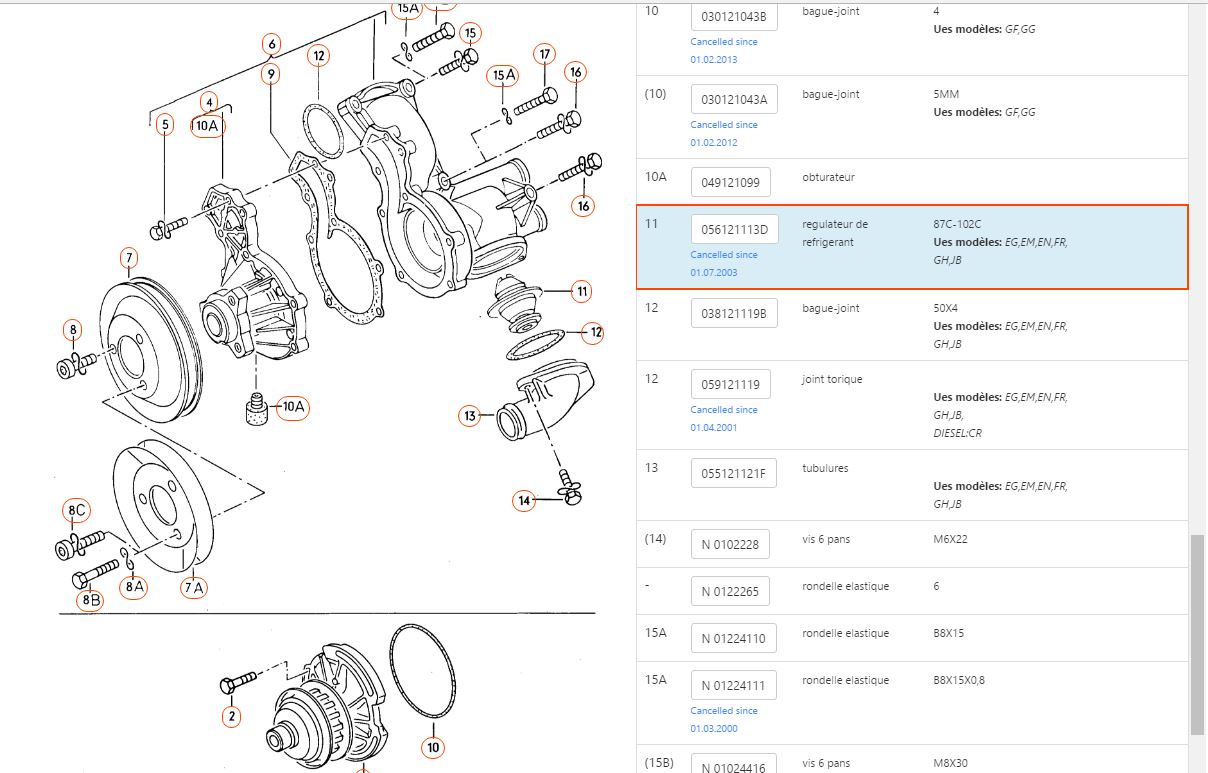Click callout 9 in the diagram

(x=272, y=74)
